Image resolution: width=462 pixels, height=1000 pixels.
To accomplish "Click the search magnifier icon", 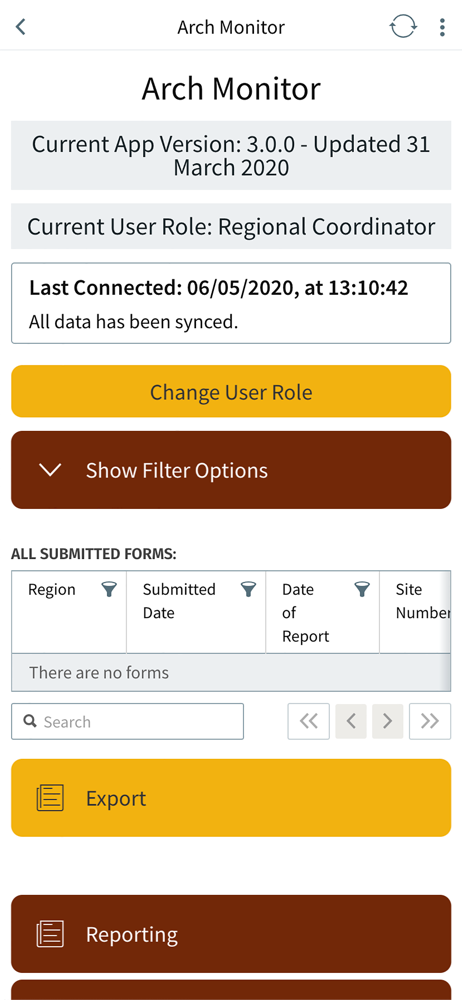I will (29, 721).
